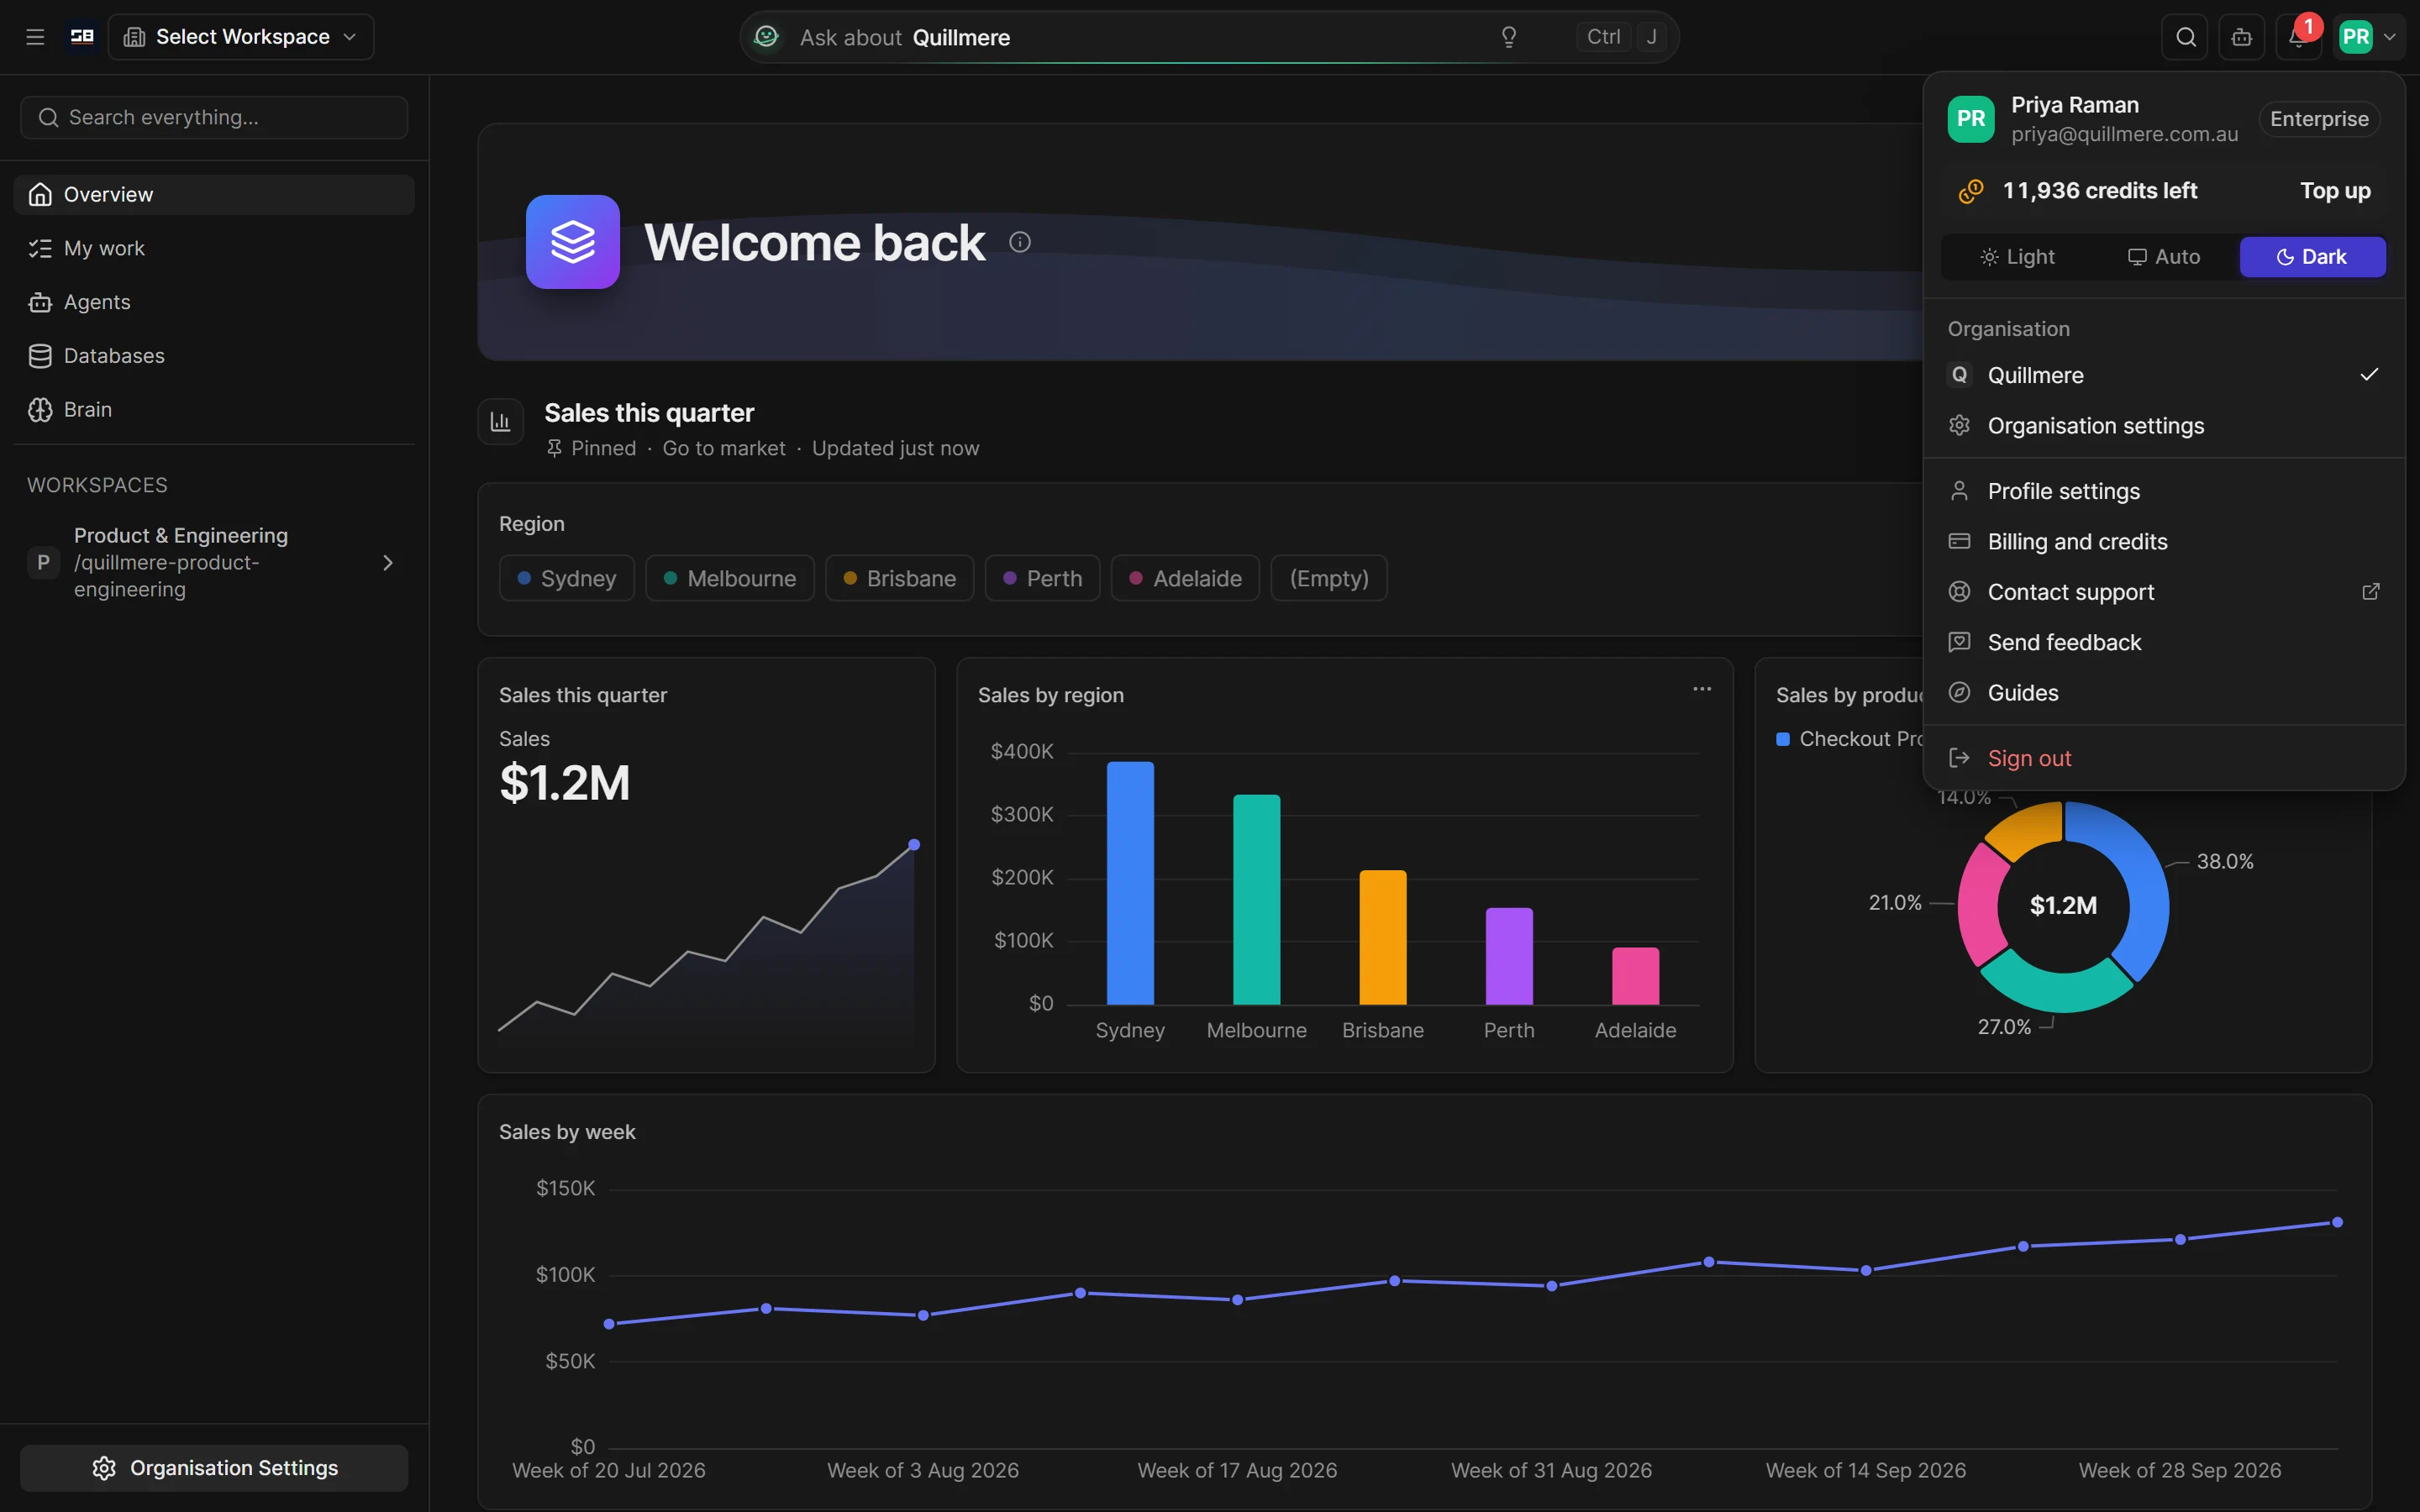Open the Select Workspace dropdown
The image size is (2420, 1512).
240,37
